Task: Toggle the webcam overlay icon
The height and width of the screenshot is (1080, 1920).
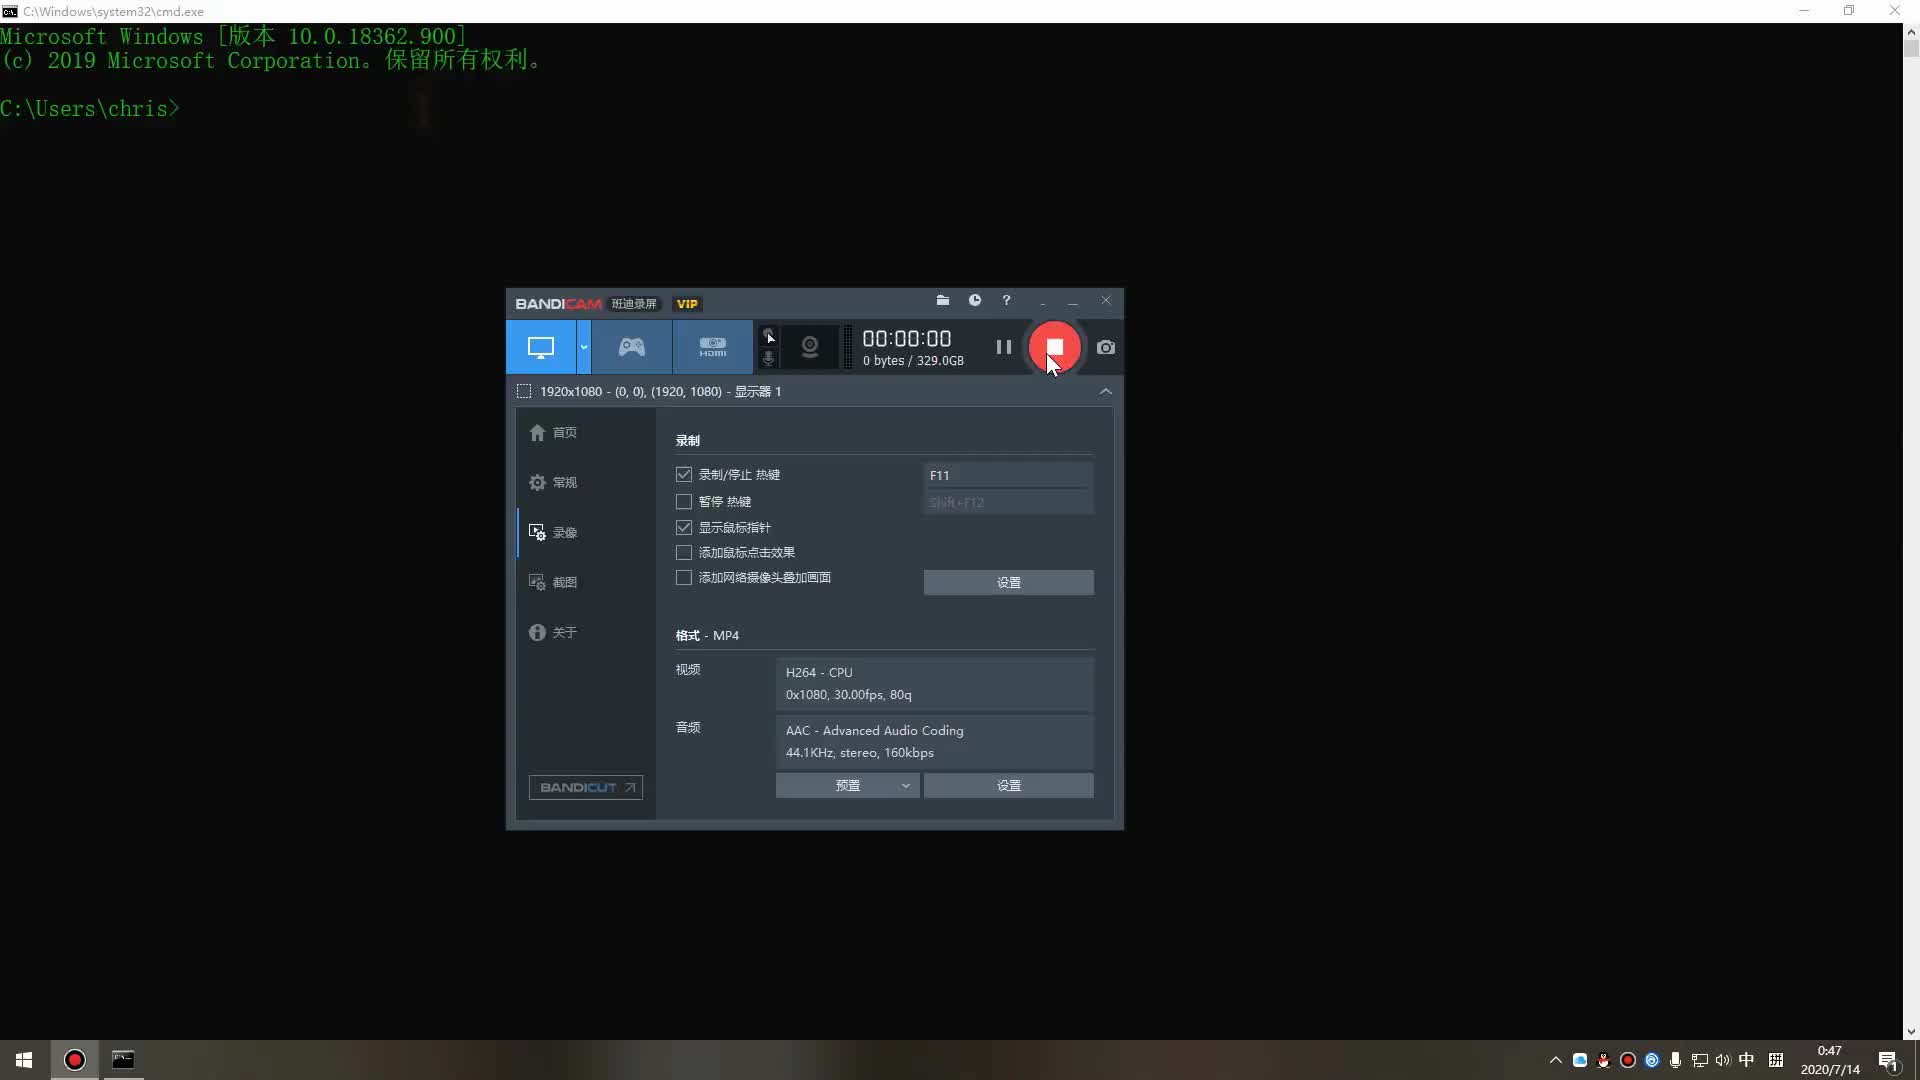Action: click(x=810, y=347)
